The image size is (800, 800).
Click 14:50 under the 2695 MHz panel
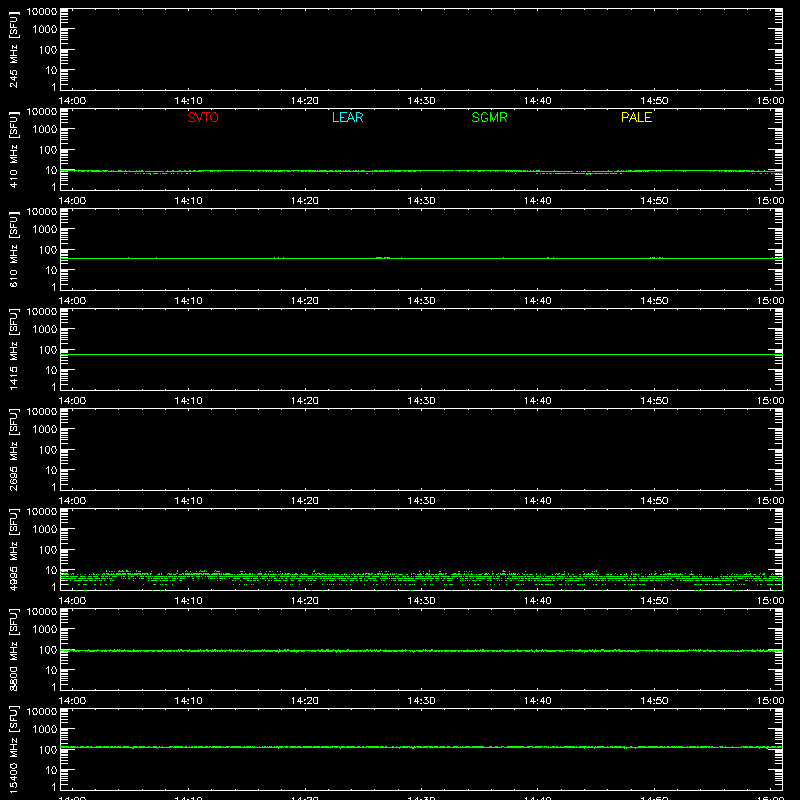(x=654, y=501)
